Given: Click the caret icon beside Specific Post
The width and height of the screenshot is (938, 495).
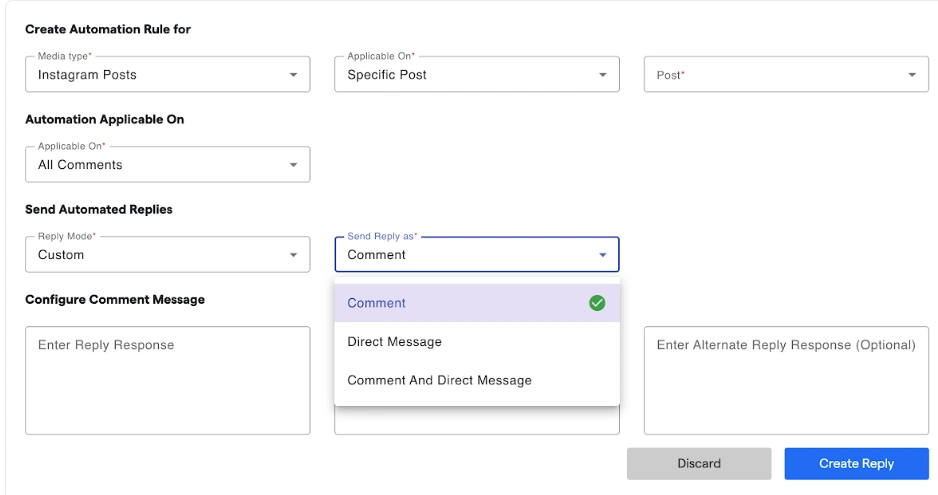Looking at the screenshot, I should click(602, 75).
